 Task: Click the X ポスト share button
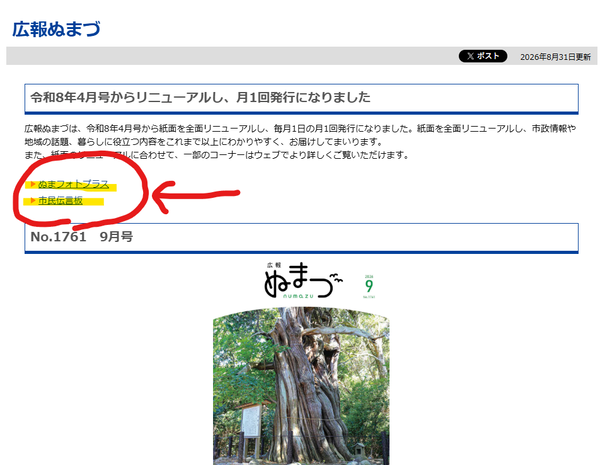pos(483,56)
